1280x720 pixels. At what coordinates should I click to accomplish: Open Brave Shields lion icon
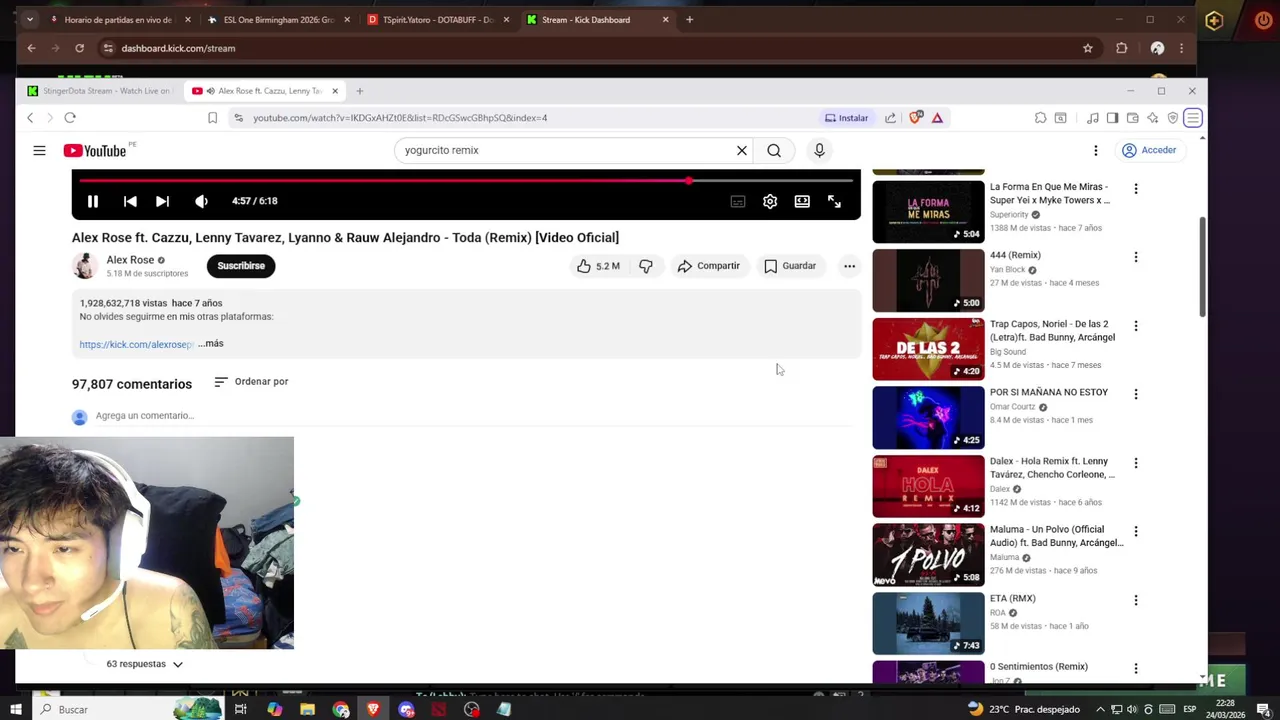pyautogui.click(x=915, y=118)
